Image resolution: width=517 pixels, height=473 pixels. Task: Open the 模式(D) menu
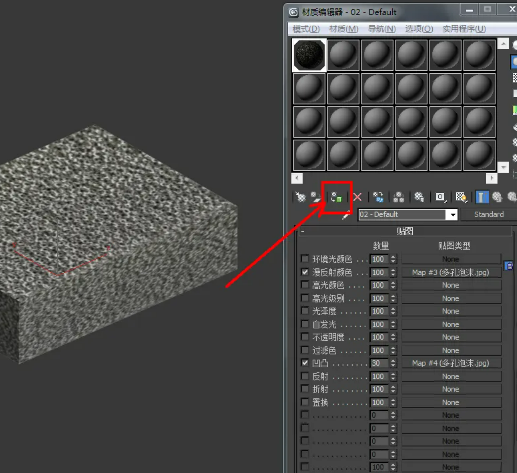coord(306,29)
